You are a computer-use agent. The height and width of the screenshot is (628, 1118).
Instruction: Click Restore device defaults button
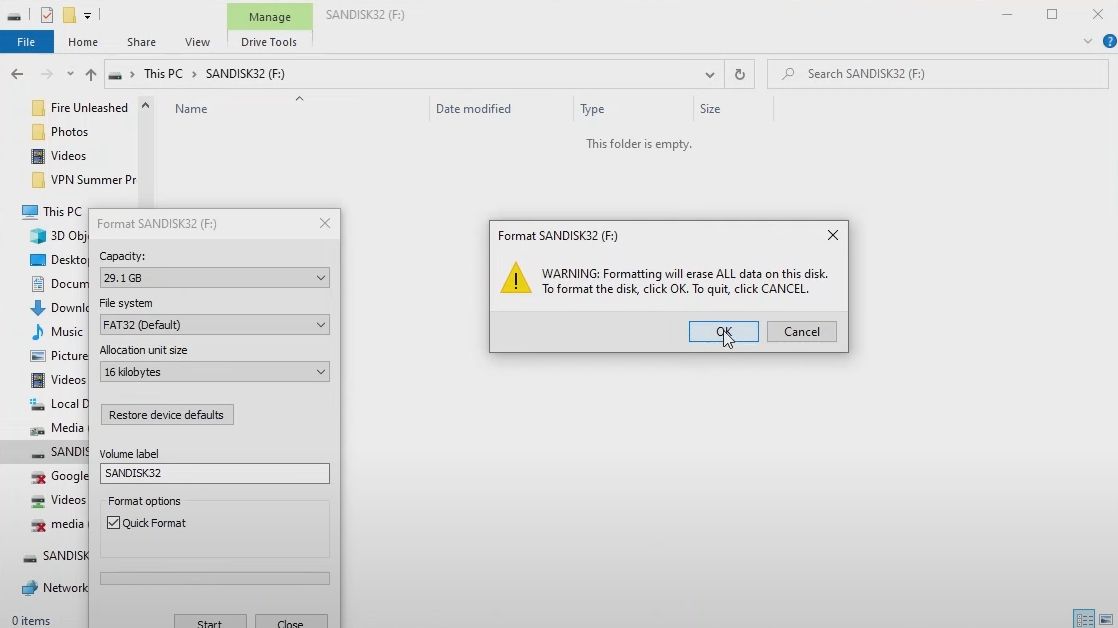click(166, 414)
